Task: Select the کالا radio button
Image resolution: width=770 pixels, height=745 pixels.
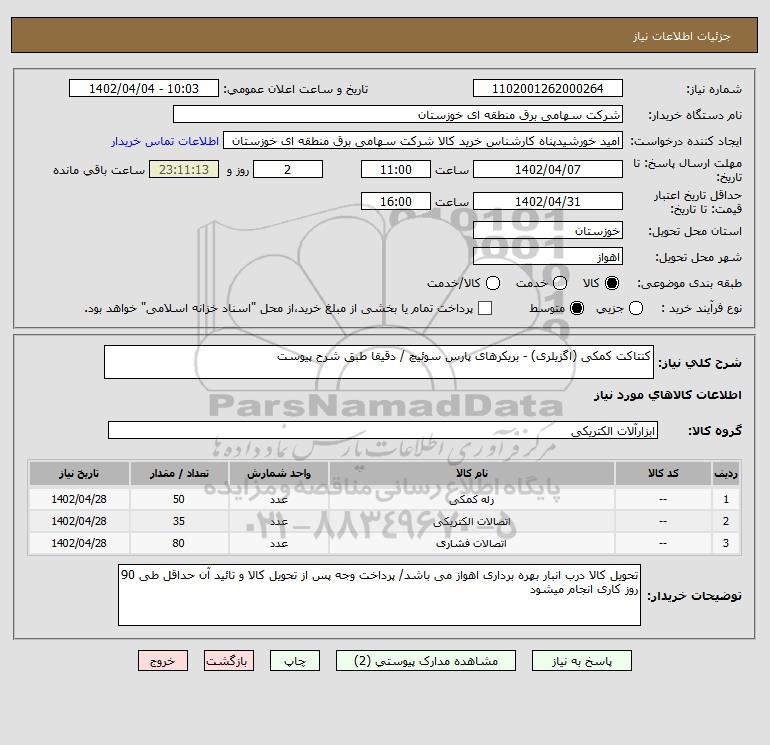Action: point(612,283)
